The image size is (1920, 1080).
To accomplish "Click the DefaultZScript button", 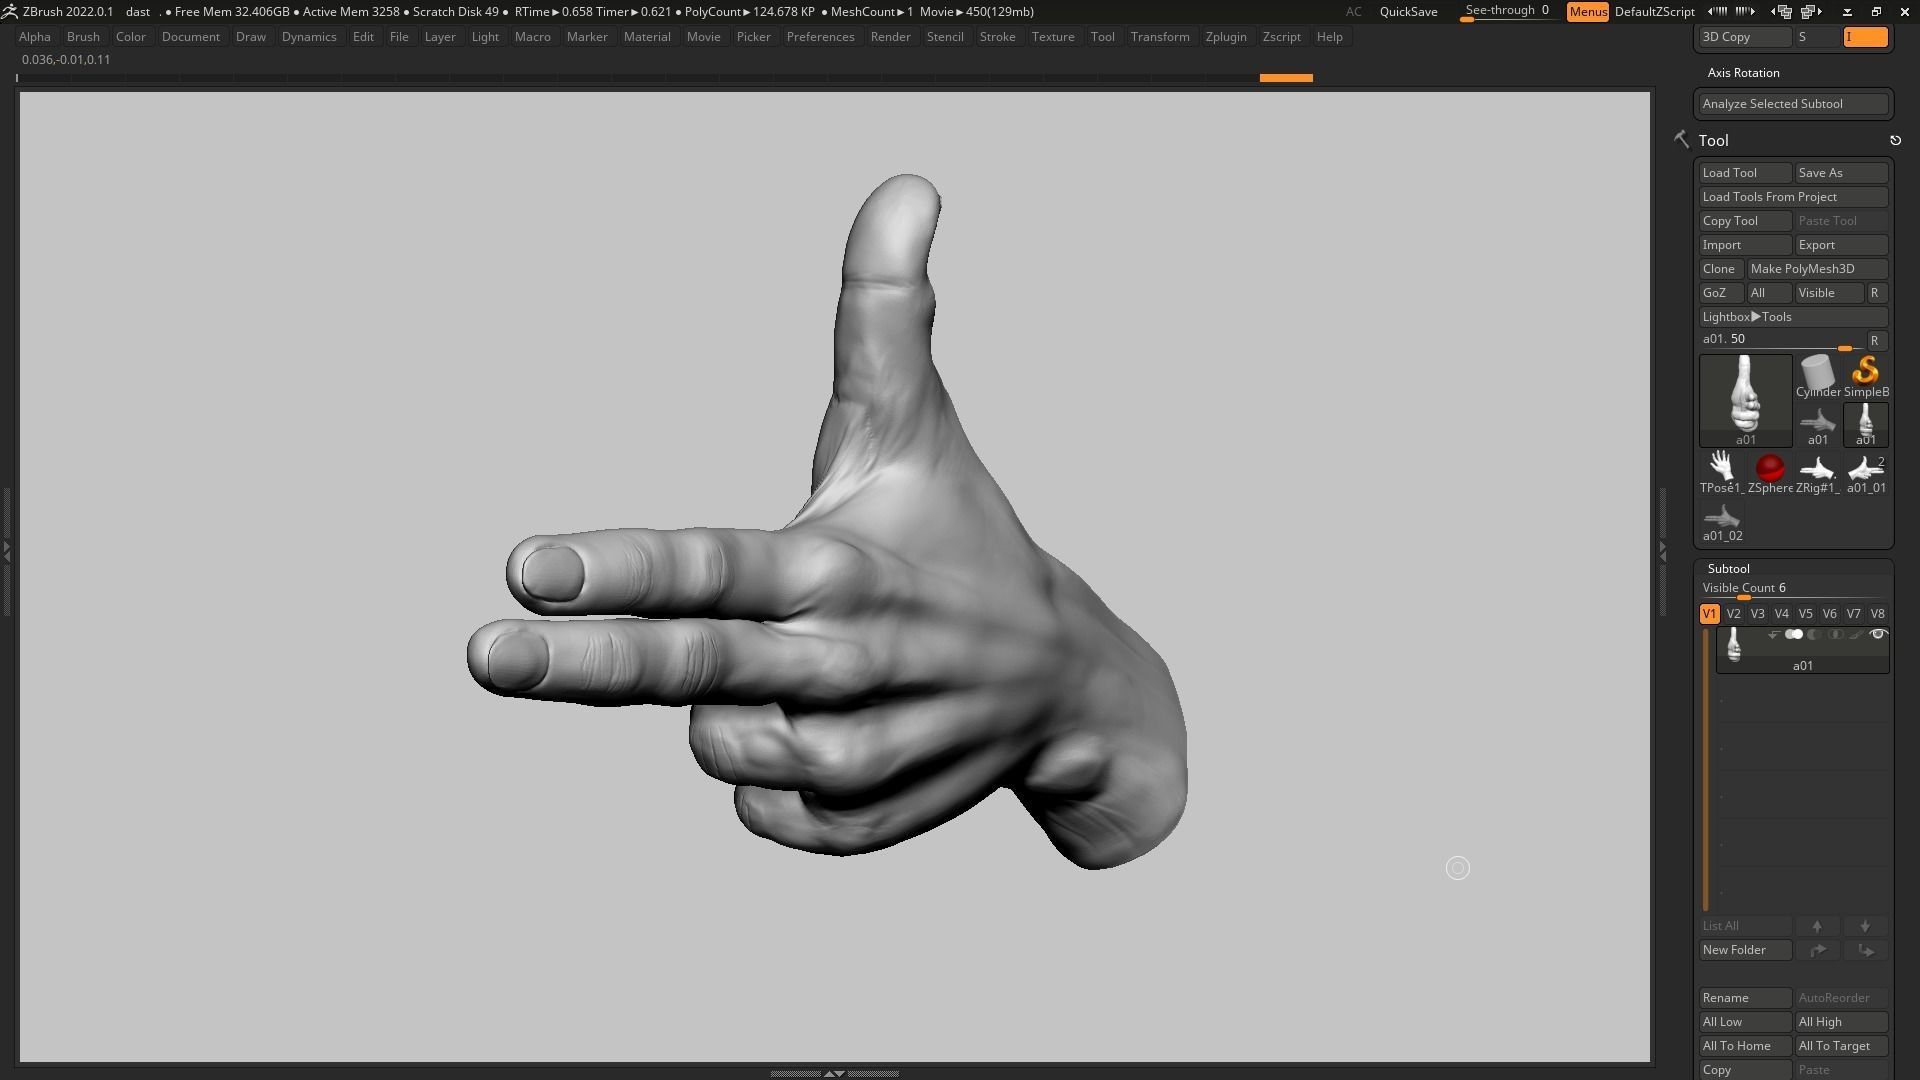I will tap(1654, 12).
